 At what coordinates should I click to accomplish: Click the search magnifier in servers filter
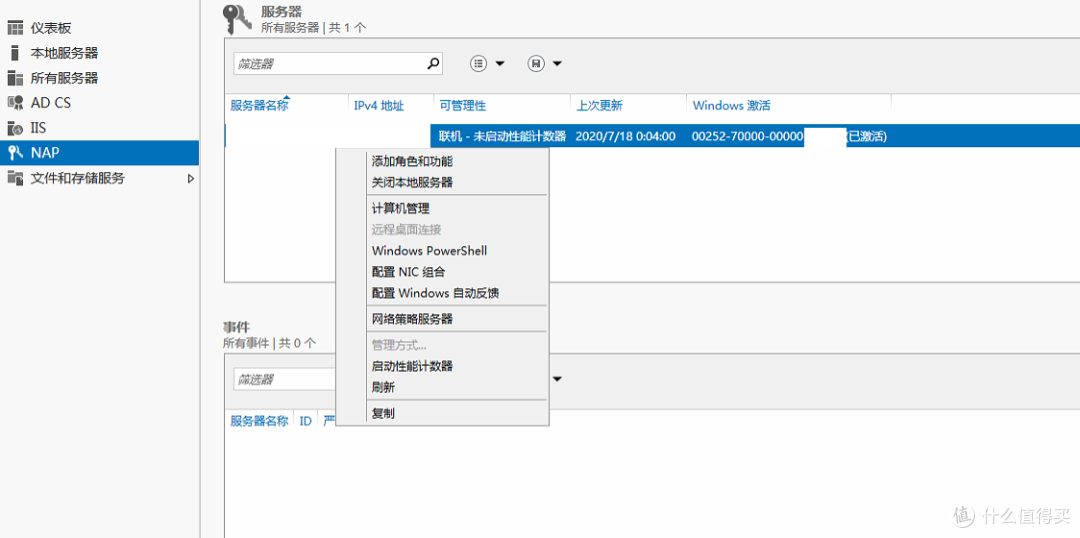(x=433, y=63)
